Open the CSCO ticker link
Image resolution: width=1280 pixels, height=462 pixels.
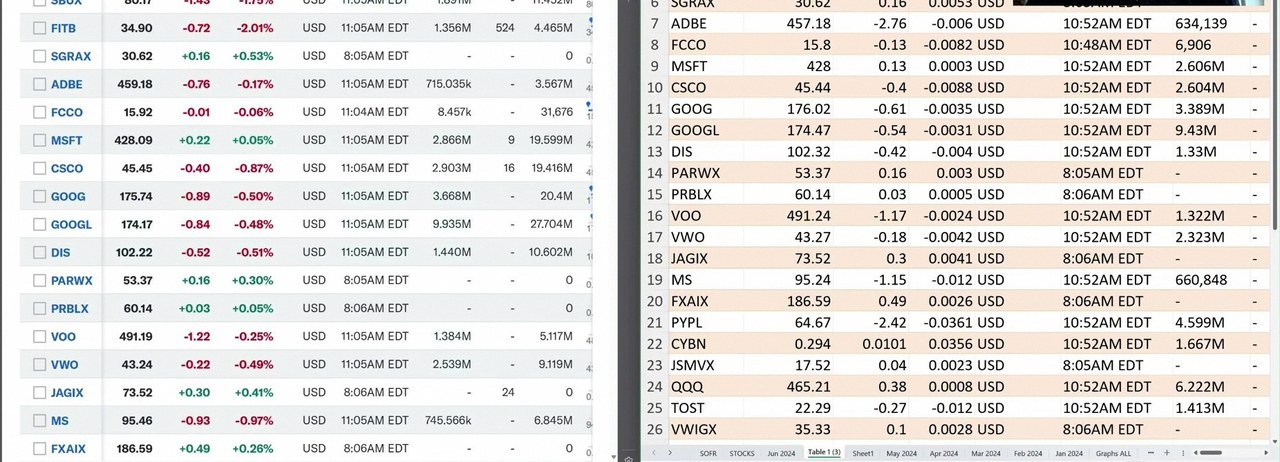tap(67, 169)
